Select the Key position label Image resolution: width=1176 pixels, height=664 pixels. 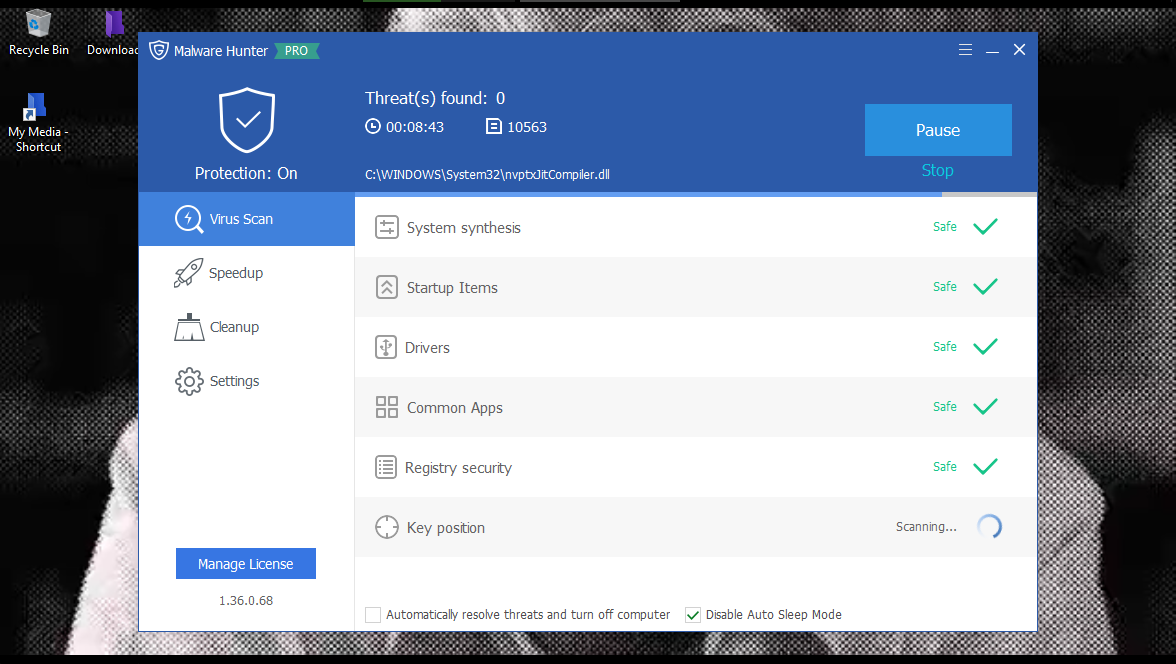(446, 528)
